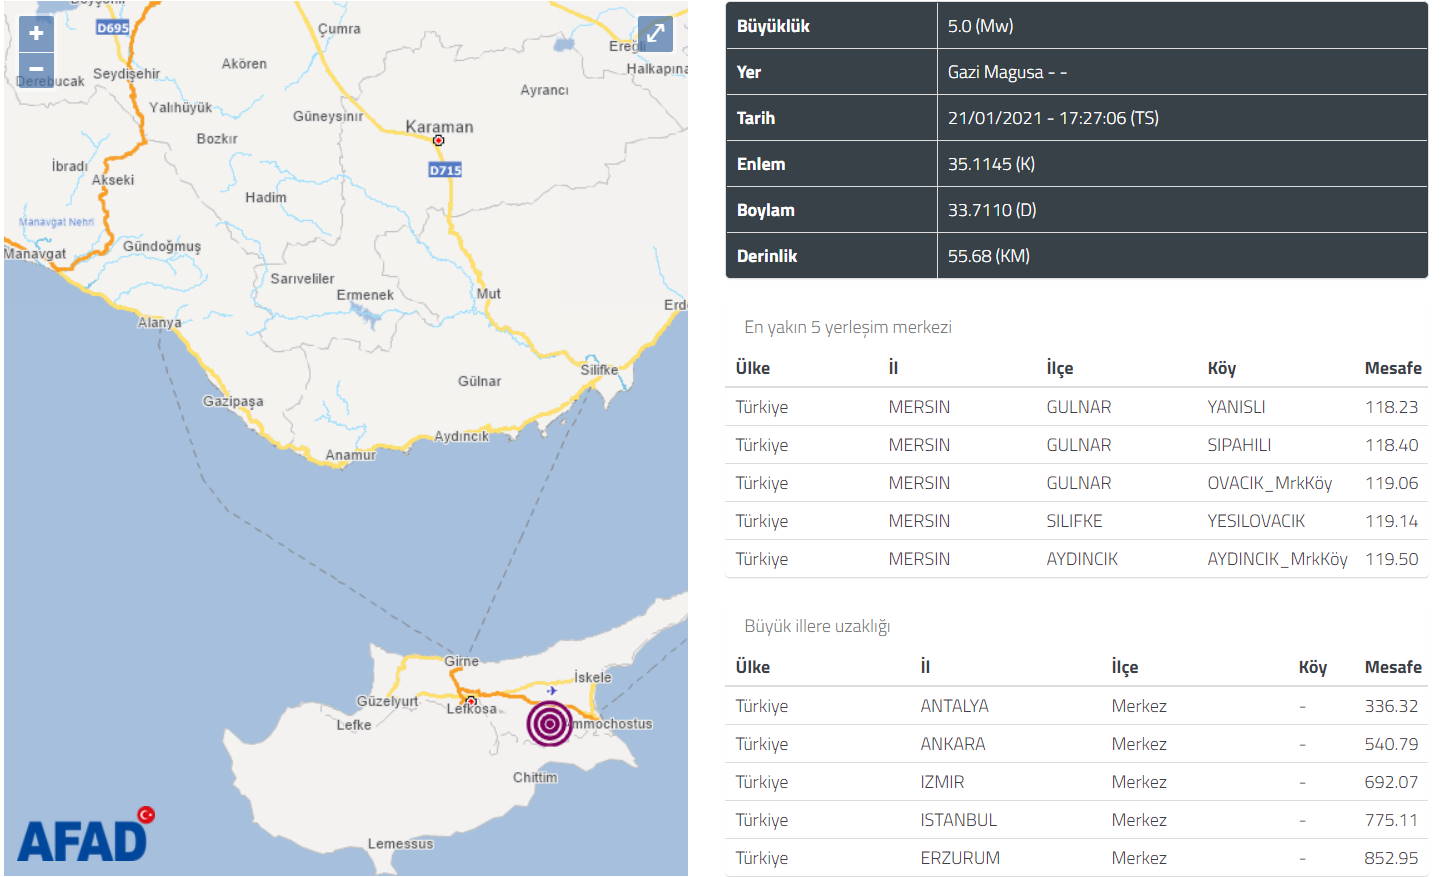This screenshot has width=1446, height=877.
Task: Click the Büyüklük 5.0 (Mw) value
Action: (980, 26)
